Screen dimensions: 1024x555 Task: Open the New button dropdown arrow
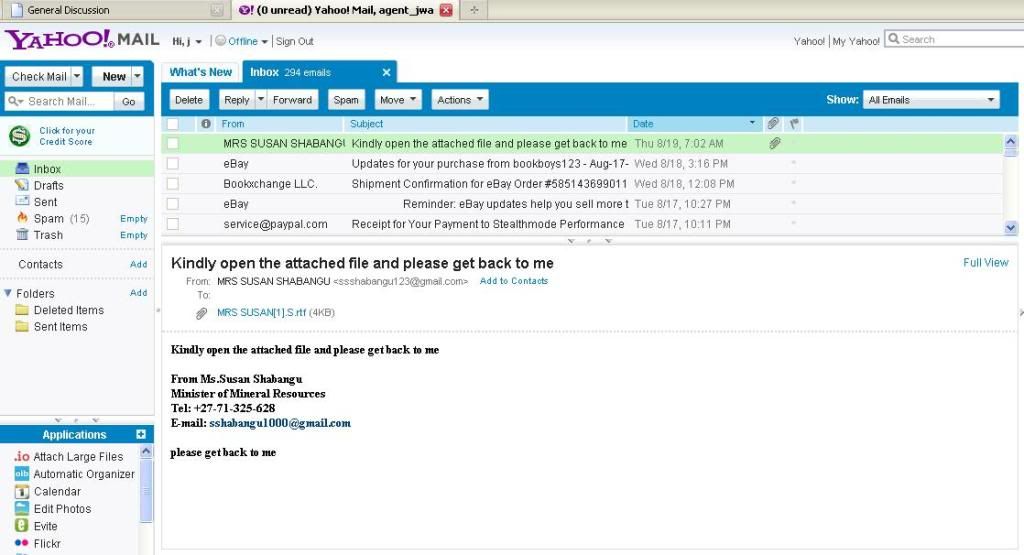pyautogui.click(x=138, y=76)
